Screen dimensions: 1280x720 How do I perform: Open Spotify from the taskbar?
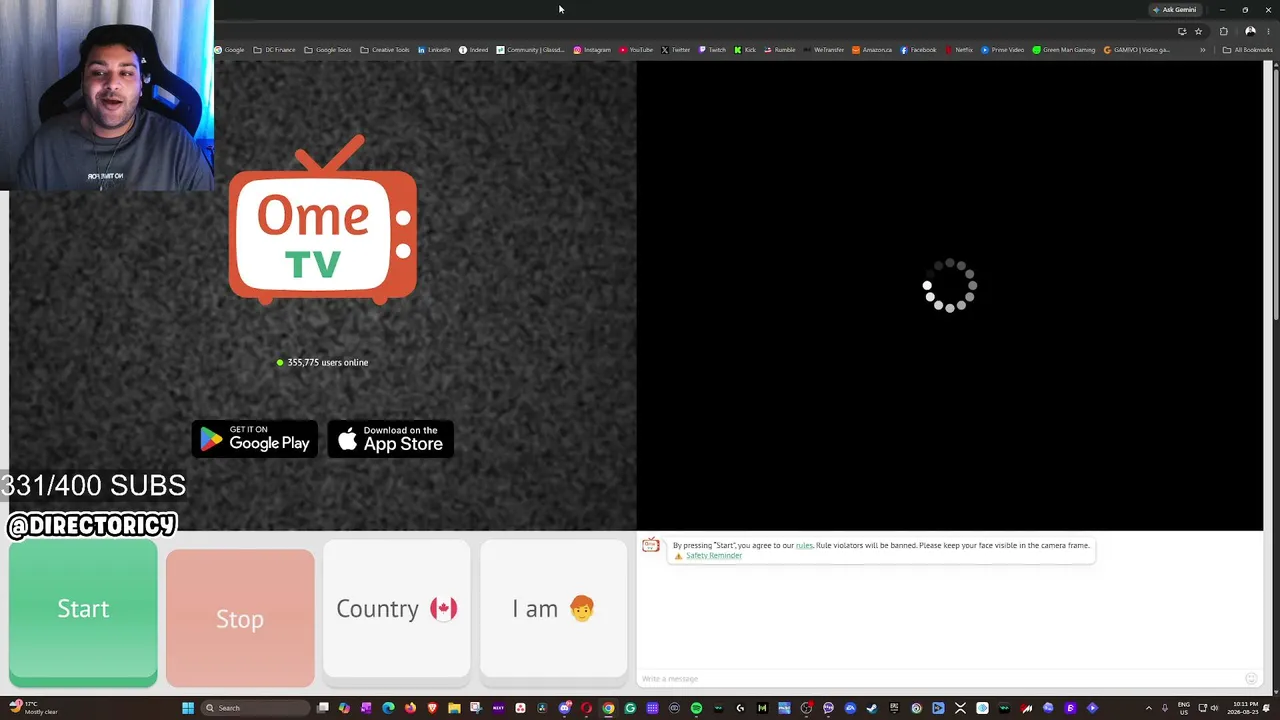point(697,708)
